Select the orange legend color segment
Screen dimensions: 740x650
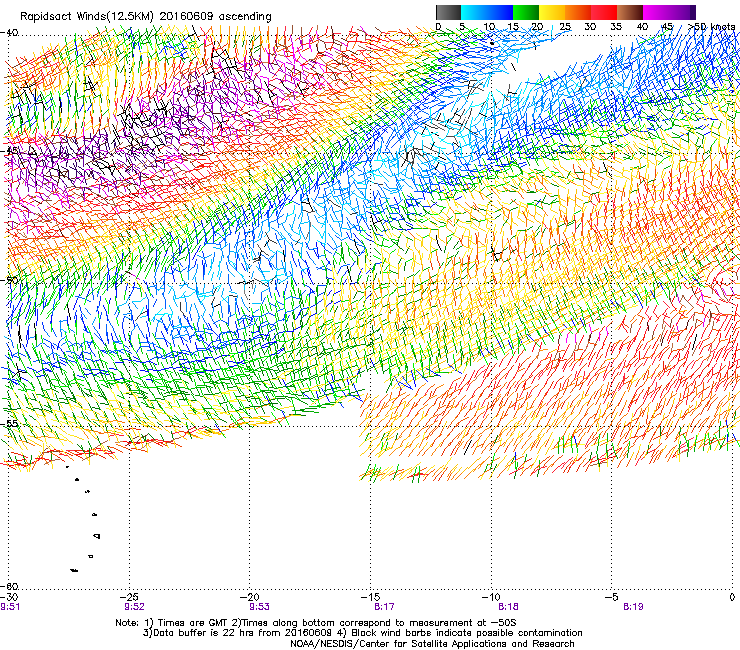(x=578, y=12)
